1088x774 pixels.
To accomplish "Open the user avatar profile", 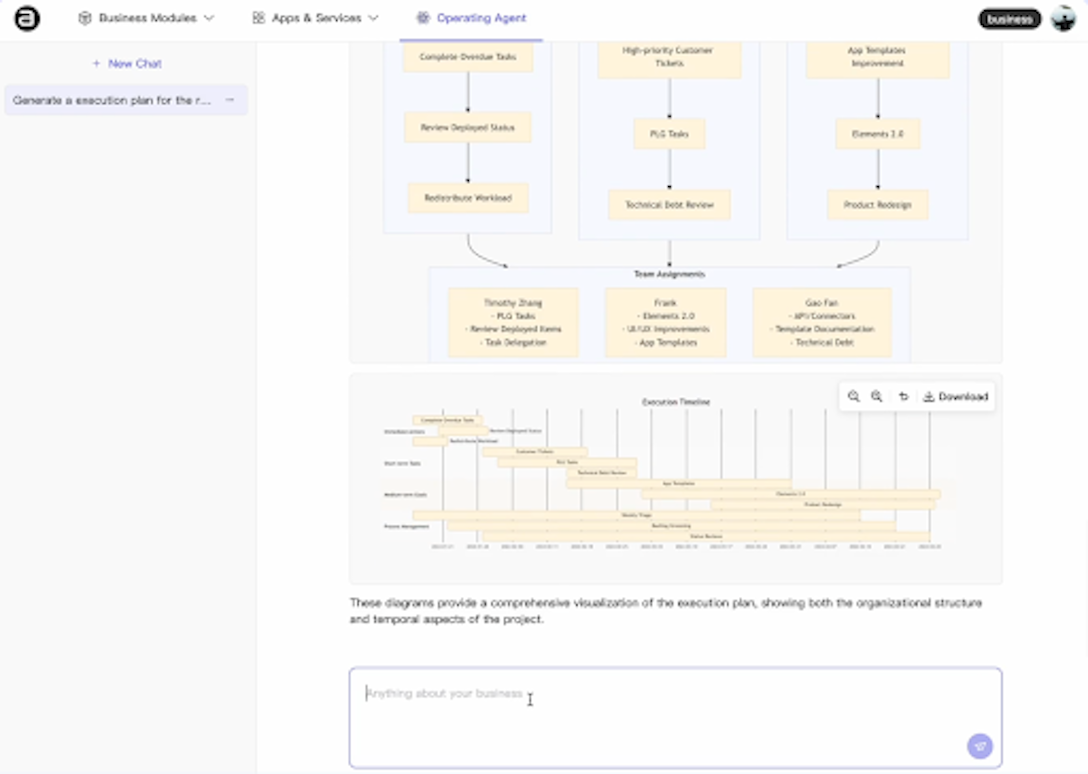I will [x=1062, y=18].
